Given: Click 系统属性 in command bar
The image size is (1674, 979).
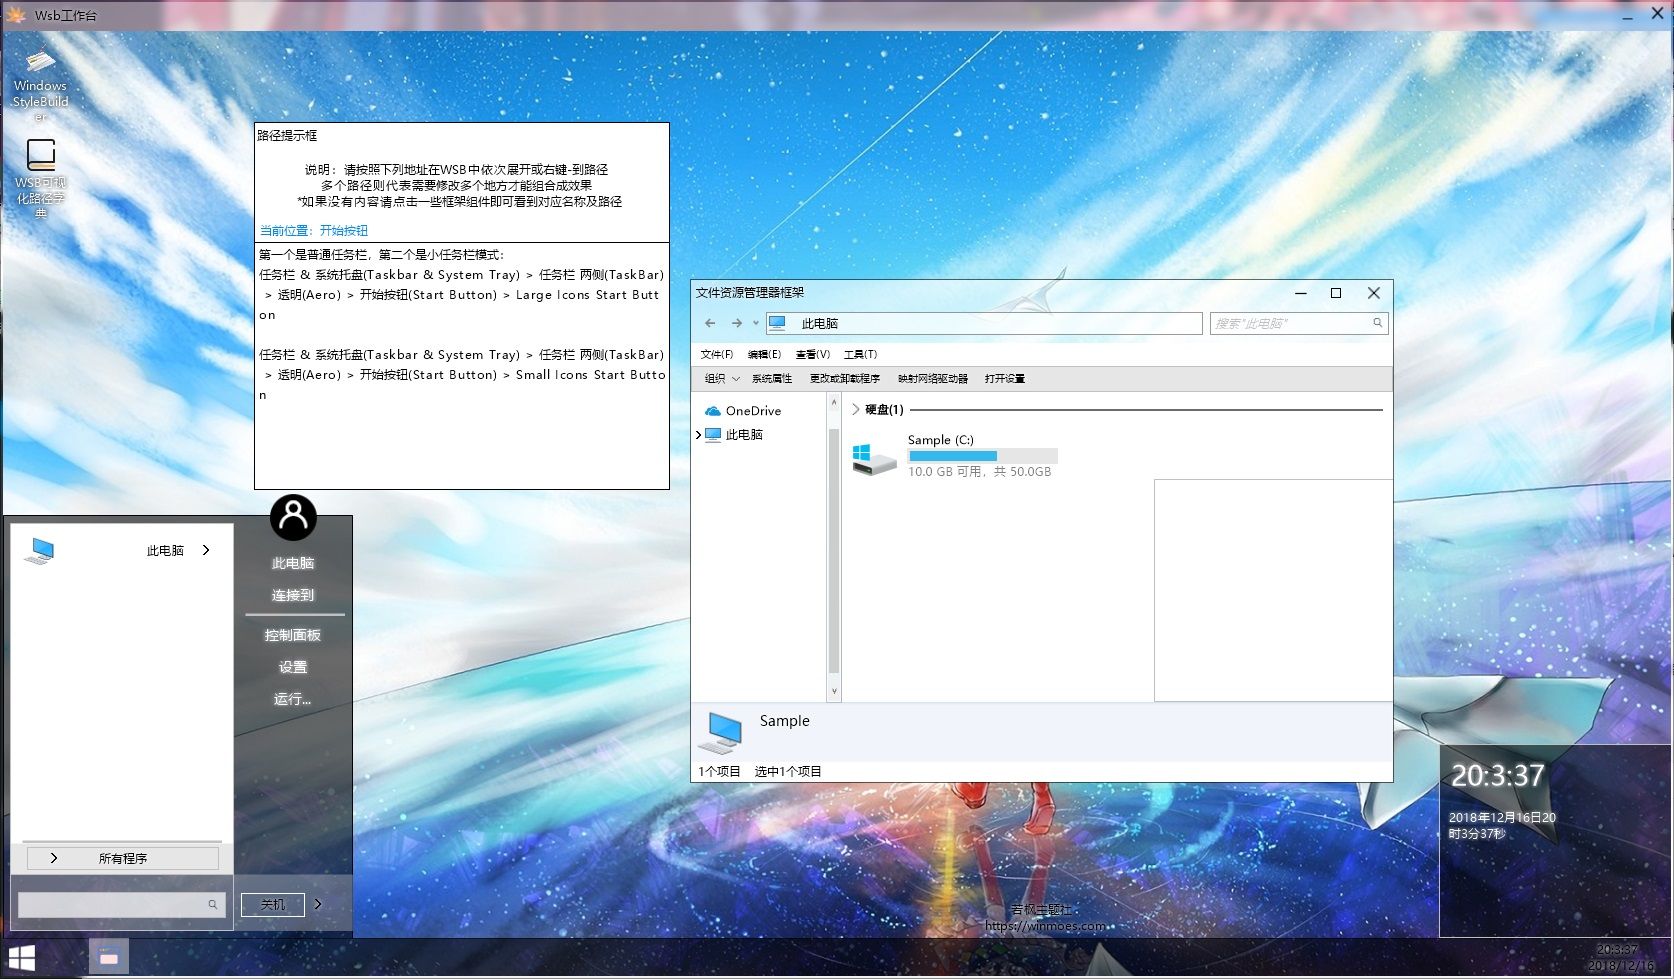Looking at the screenshot, I should (772, 379).
